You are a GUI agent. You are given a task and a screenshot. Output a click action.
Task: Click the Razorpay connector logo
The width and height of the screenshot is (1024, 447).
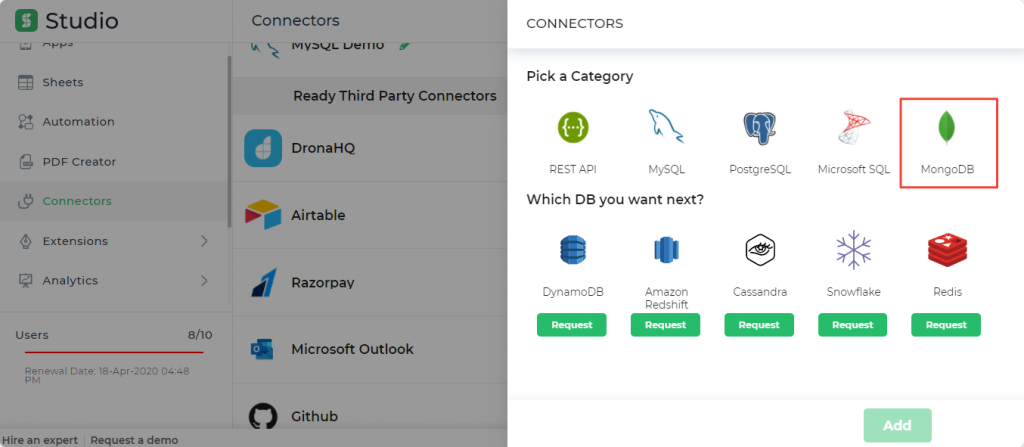[x=264, y=282]
